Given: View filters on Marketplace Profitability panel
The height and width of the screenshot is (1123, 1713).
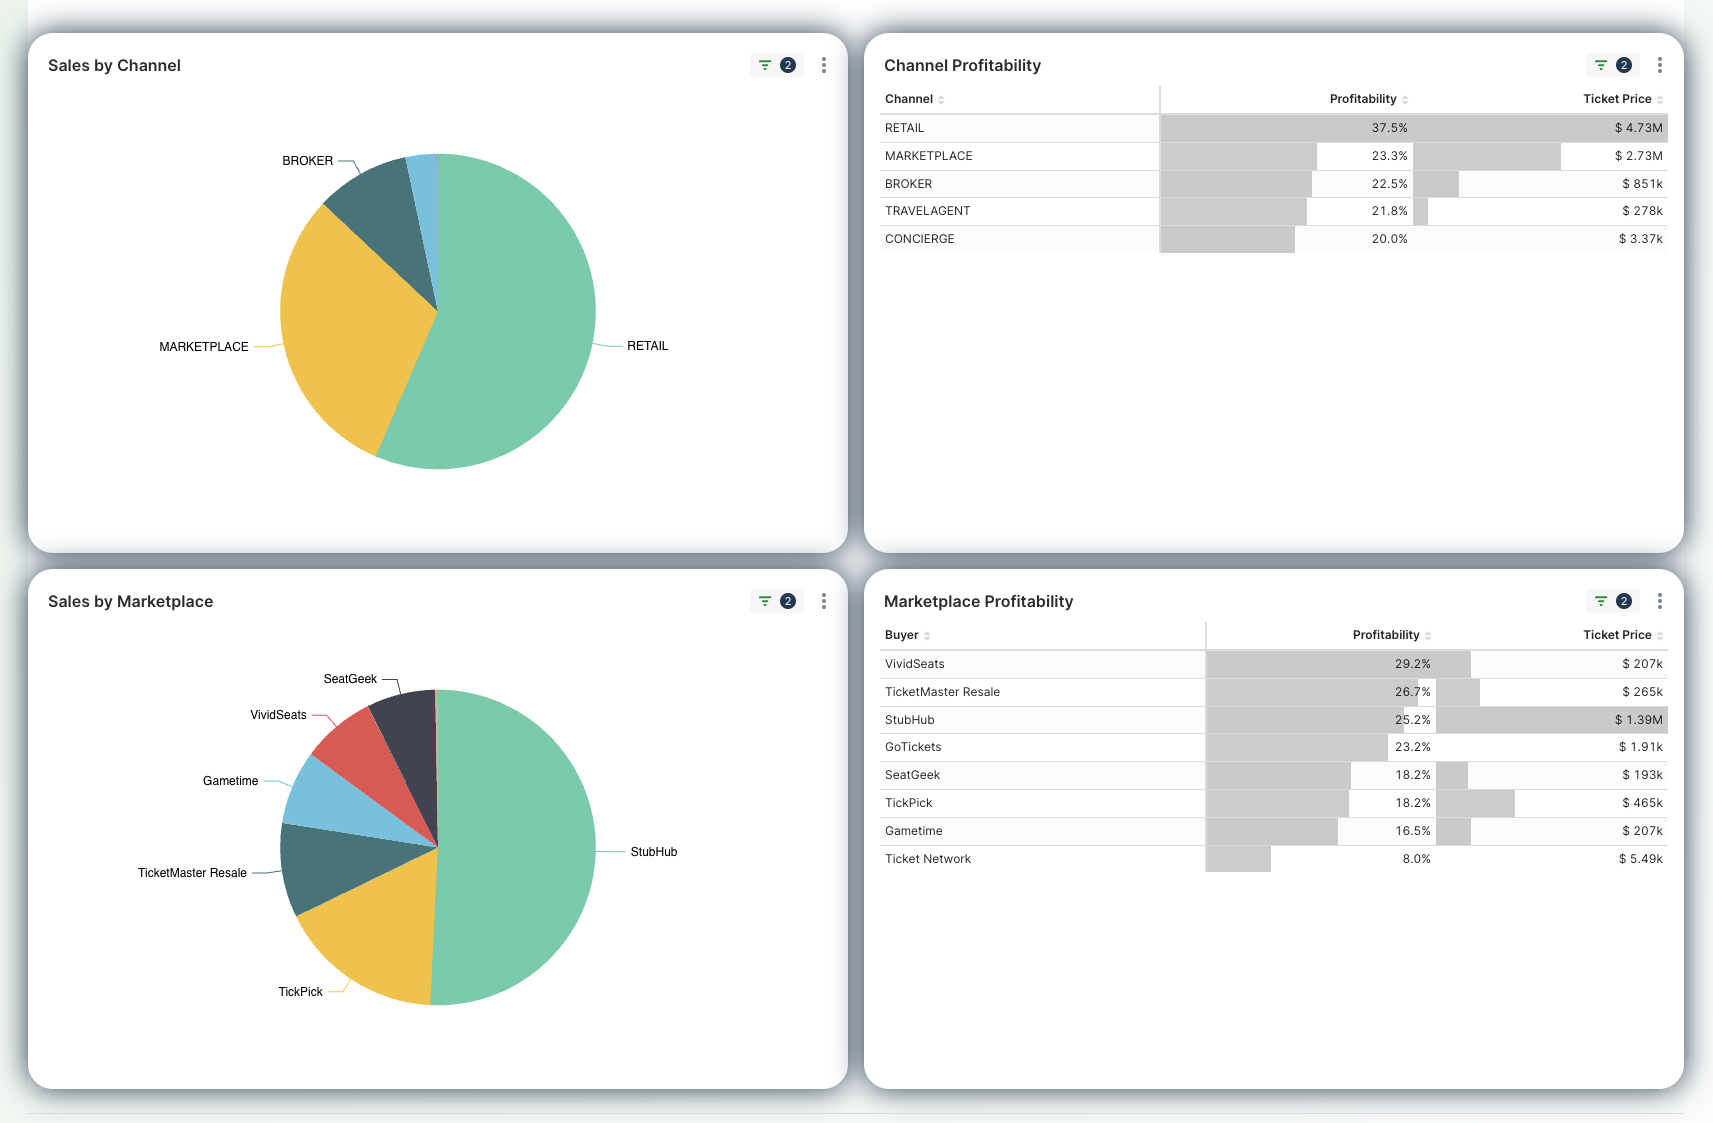Looking at the screenshot, I should tap(1612, 601).
